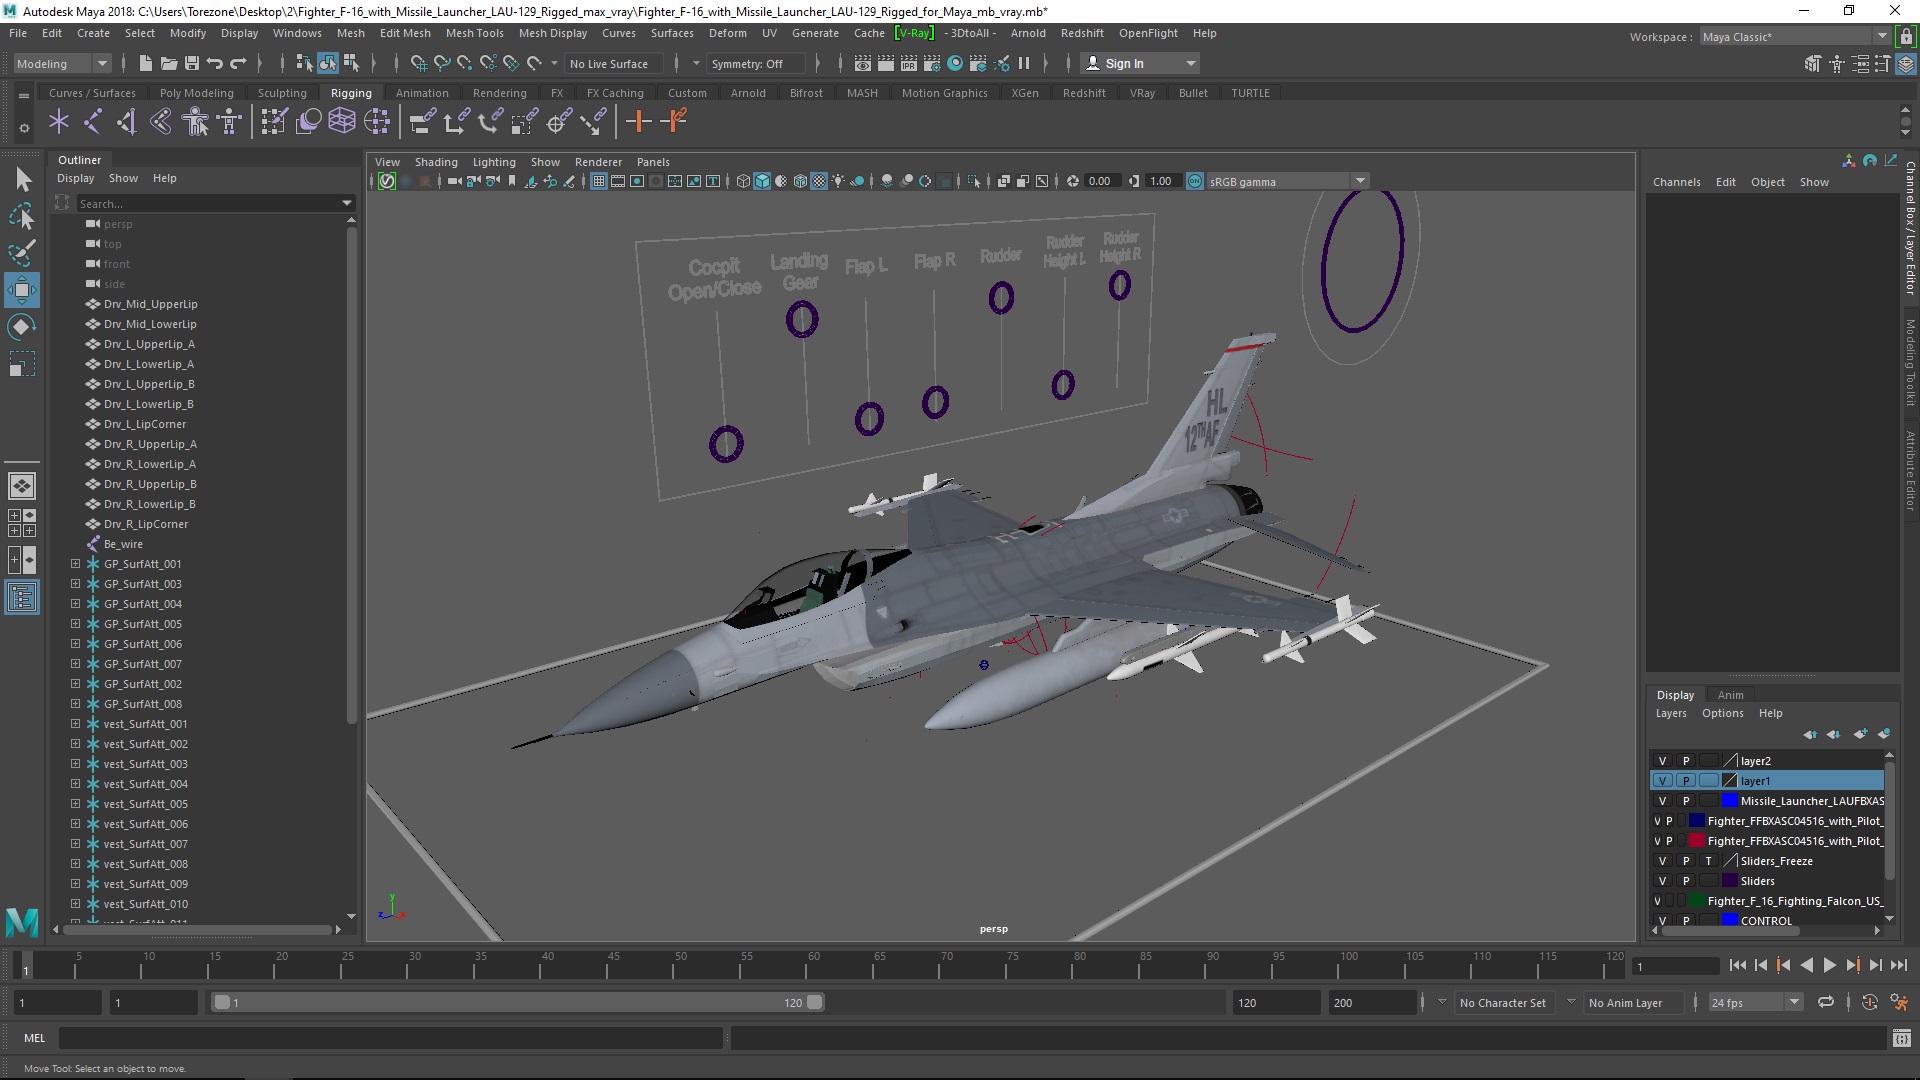Switch to four view layout

22,523
